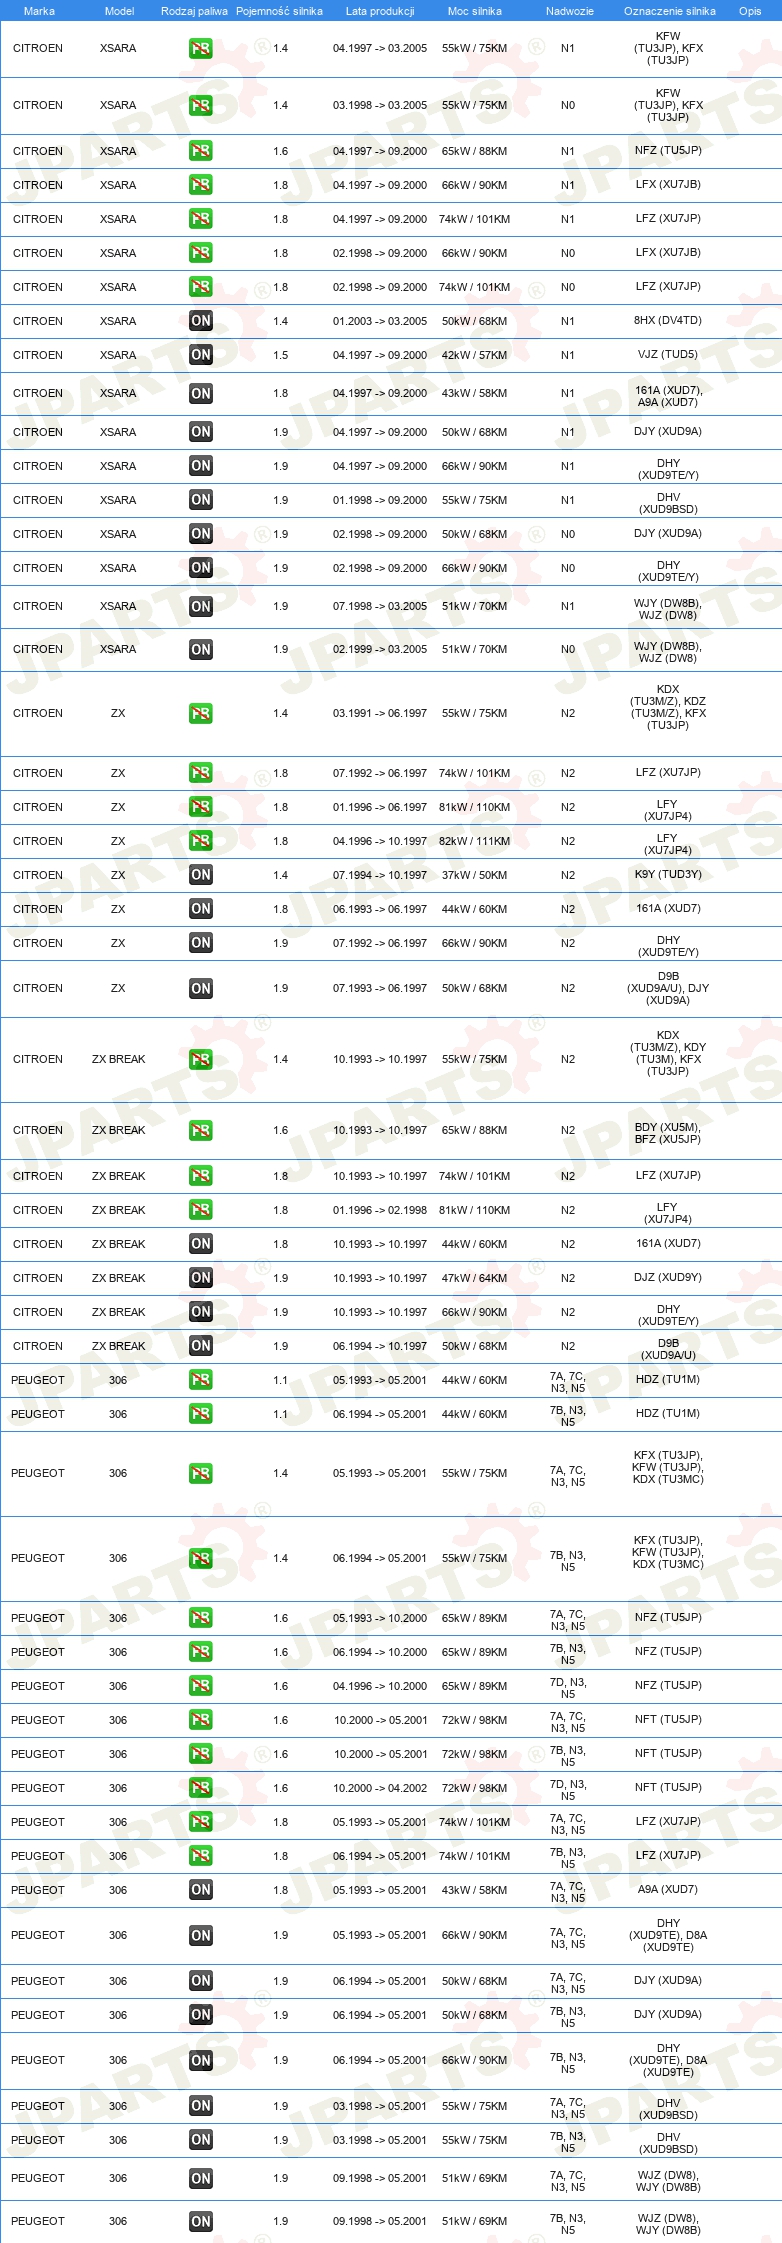
Task: Click the Nadwozie column header
Action: coord(570,11)
